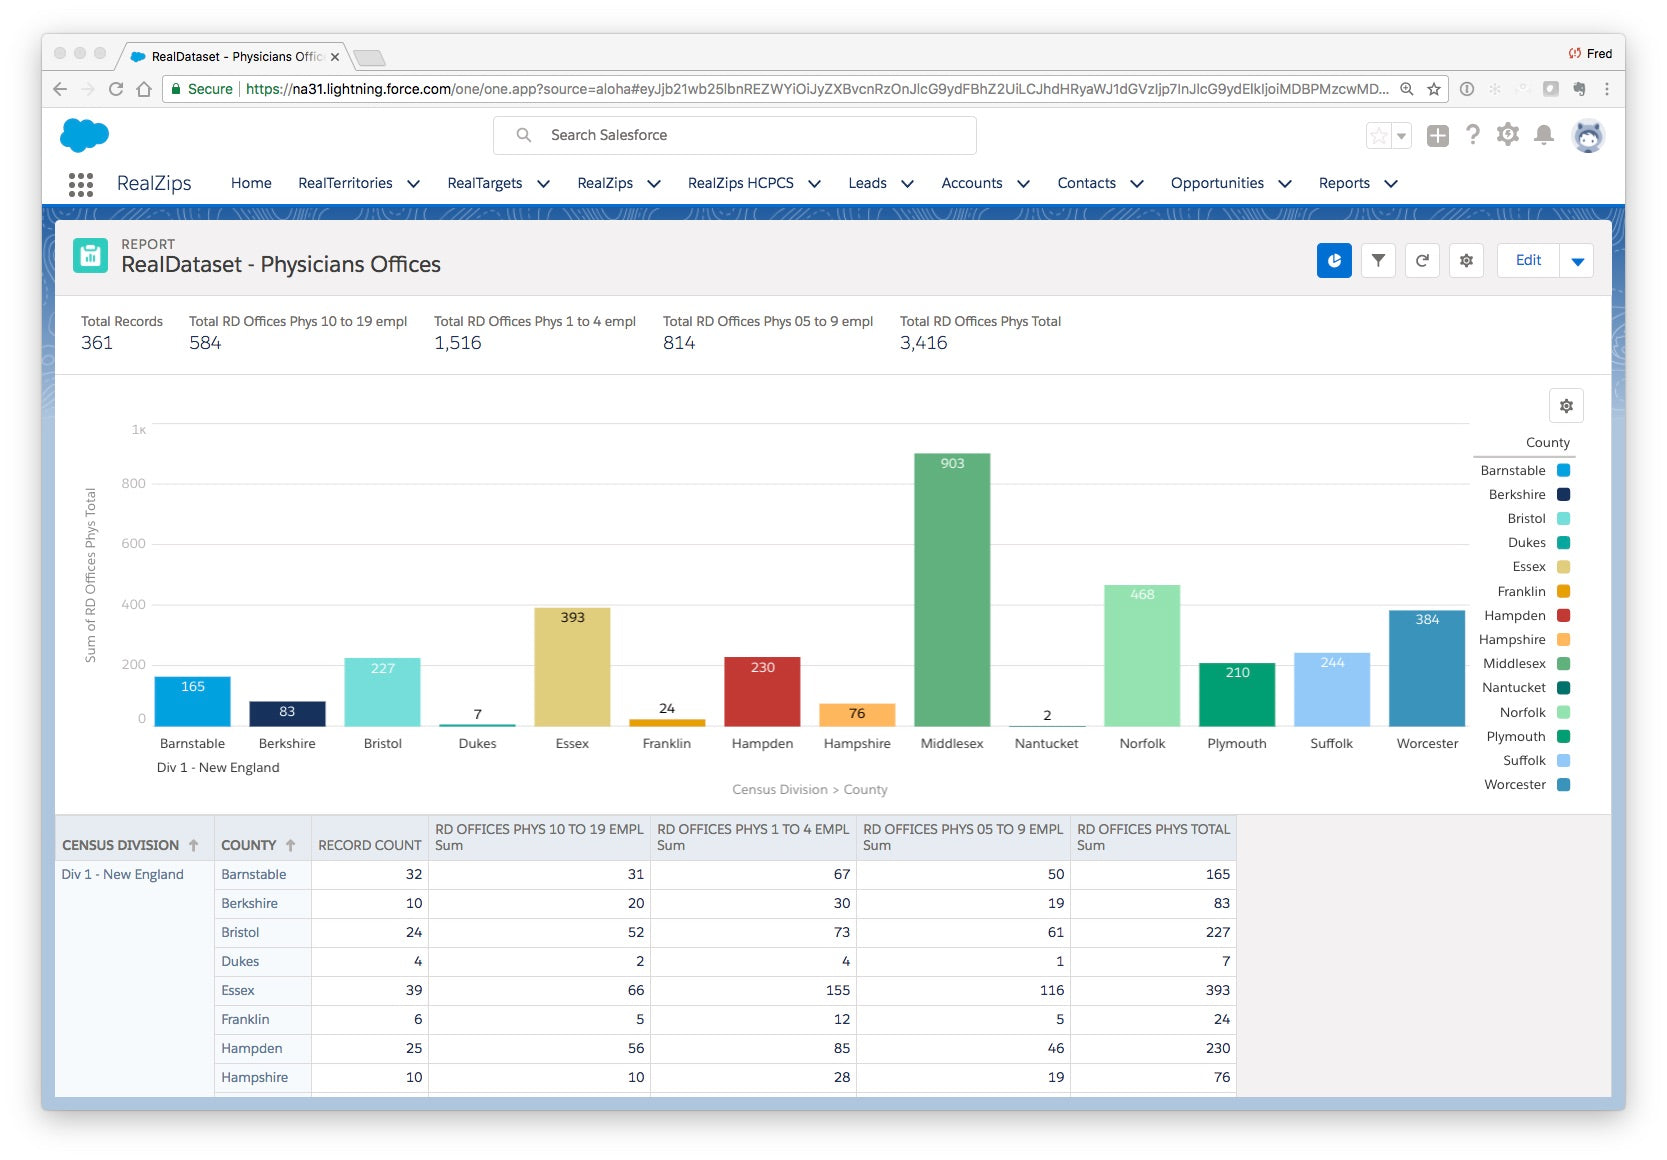Screen dimensions: 1667x1160
Task: Click the Search Salesforce input field
Action: (735, 135)
